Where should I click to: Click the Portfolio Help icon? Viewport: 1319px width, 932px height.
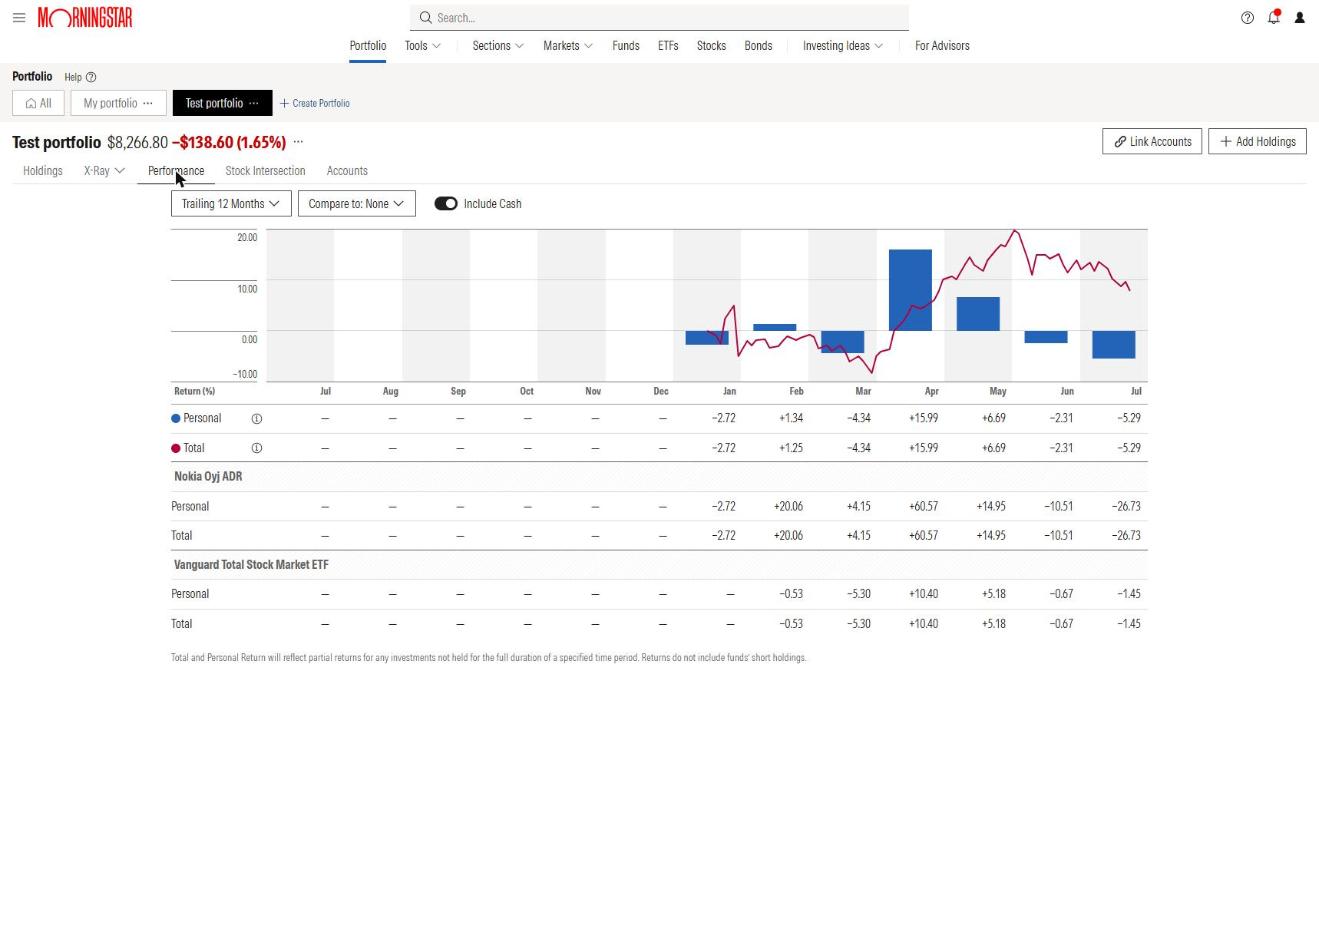91,77
